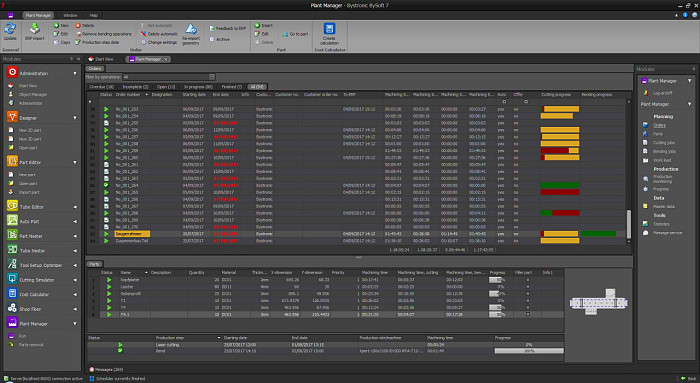This screenshot has height=383, width=700.
Task: Open the Auto Part module icon
Action: (12, 221)
